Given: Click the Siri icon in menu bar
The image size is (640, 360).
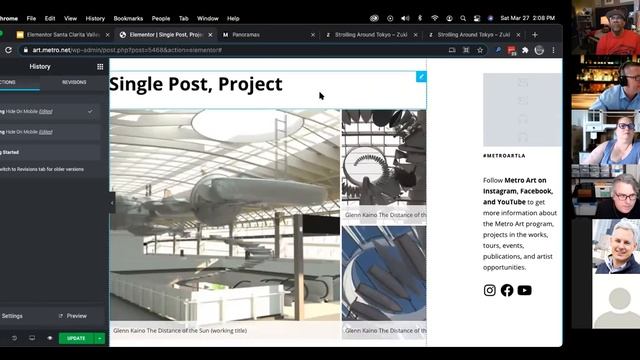Looking at the screenshot, I should (491, 18).
